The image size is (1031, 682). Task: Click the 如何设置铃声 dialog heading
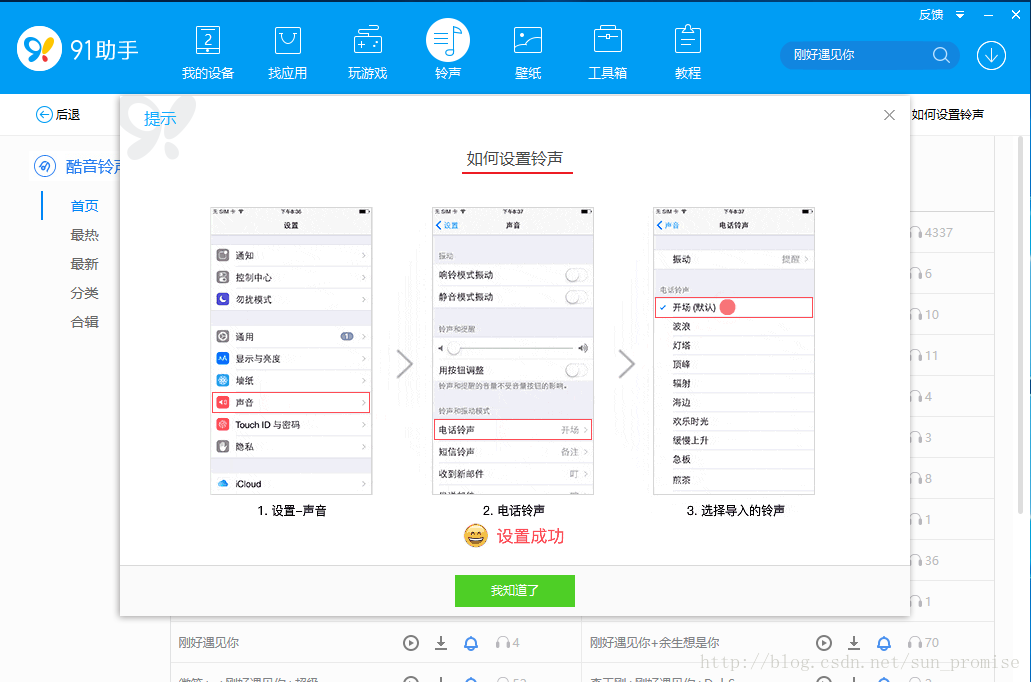515,158
